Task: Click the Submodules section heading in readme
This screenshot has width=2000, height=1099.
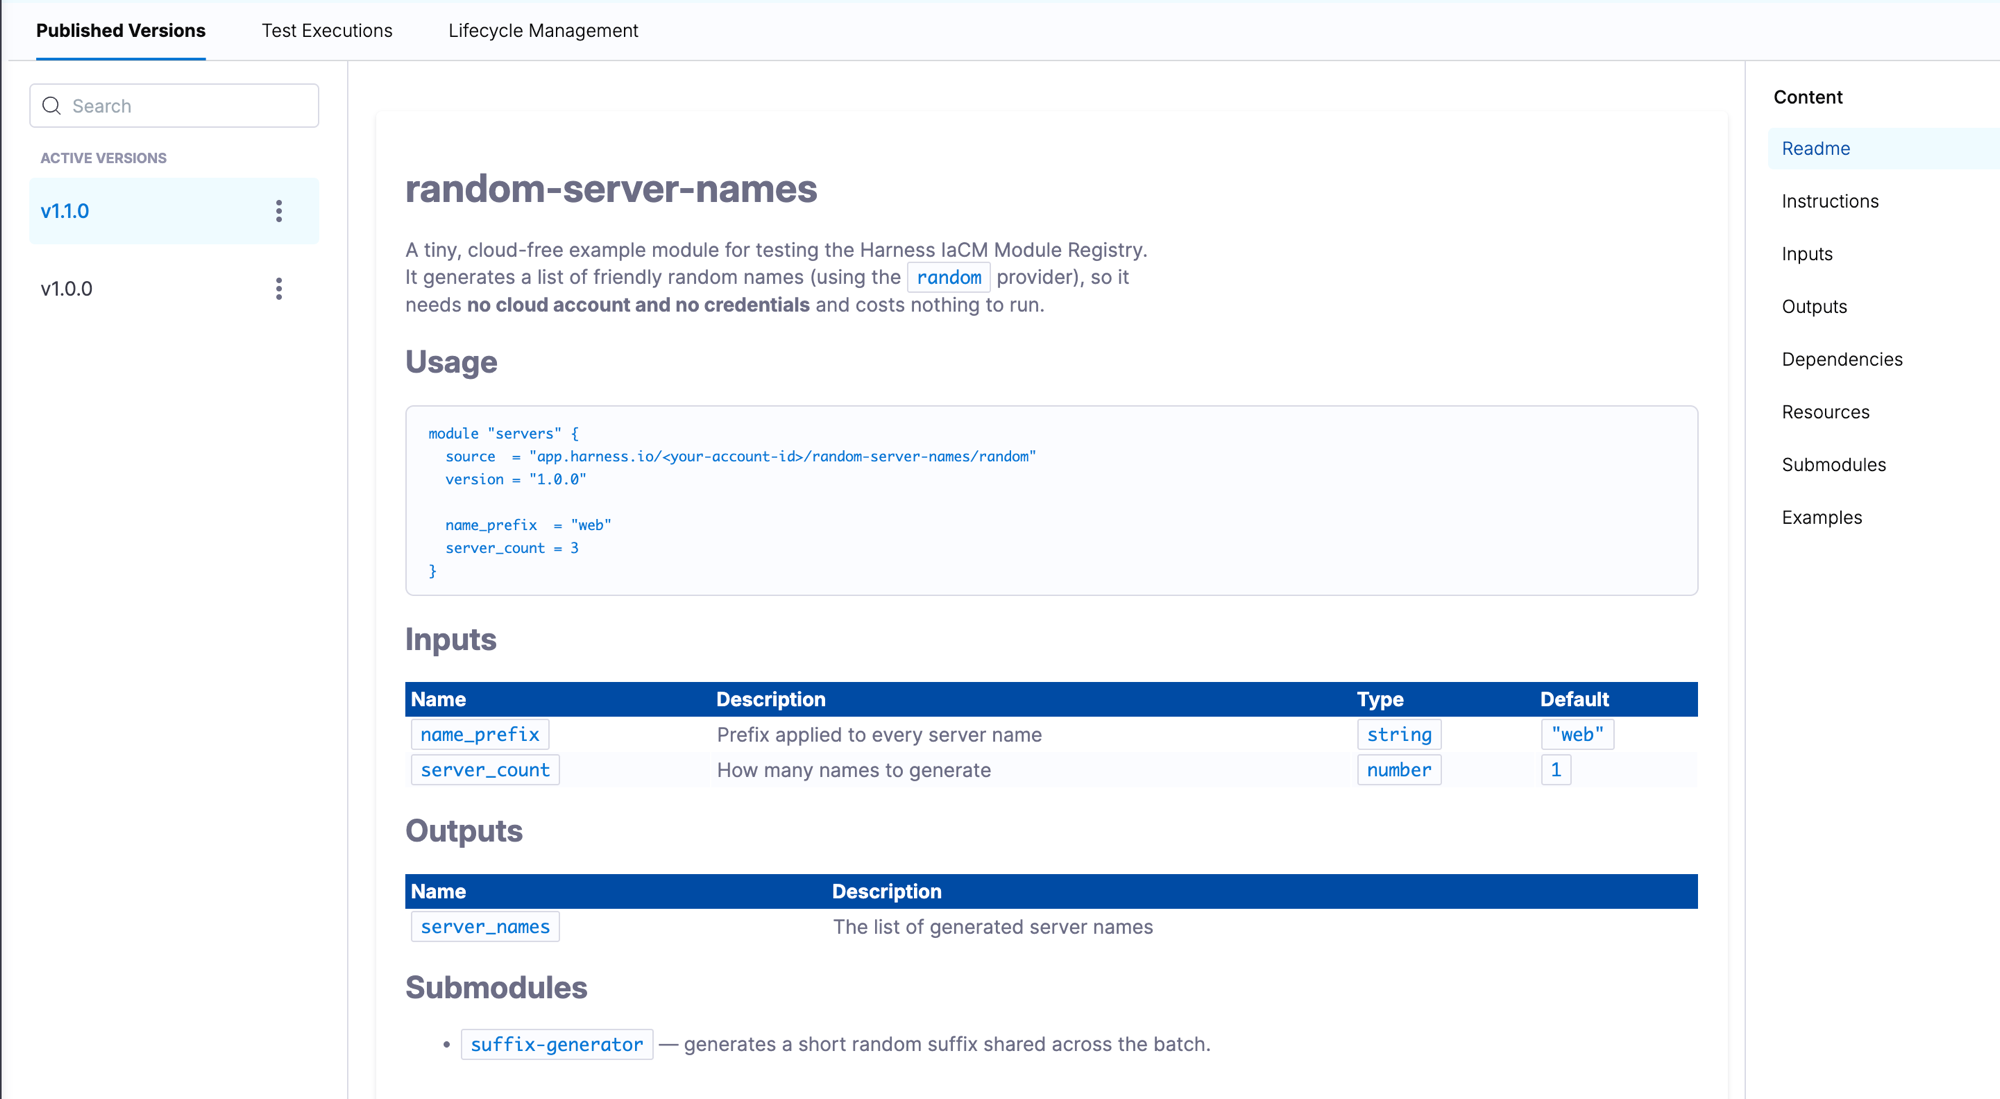Action: [496, 988]
